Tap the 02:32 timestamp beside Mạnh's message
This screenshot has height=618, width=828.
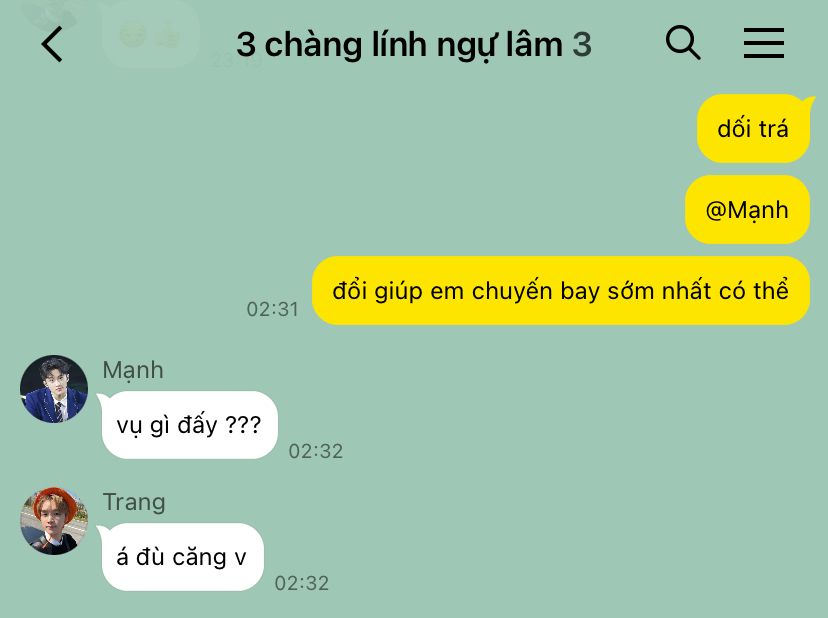click(x=316, y=452)
